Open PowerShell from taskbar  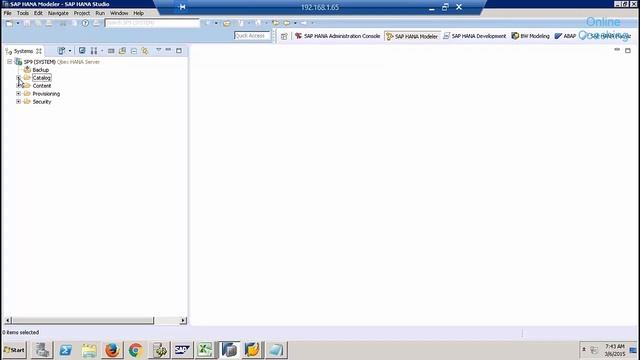pos(66,350)
